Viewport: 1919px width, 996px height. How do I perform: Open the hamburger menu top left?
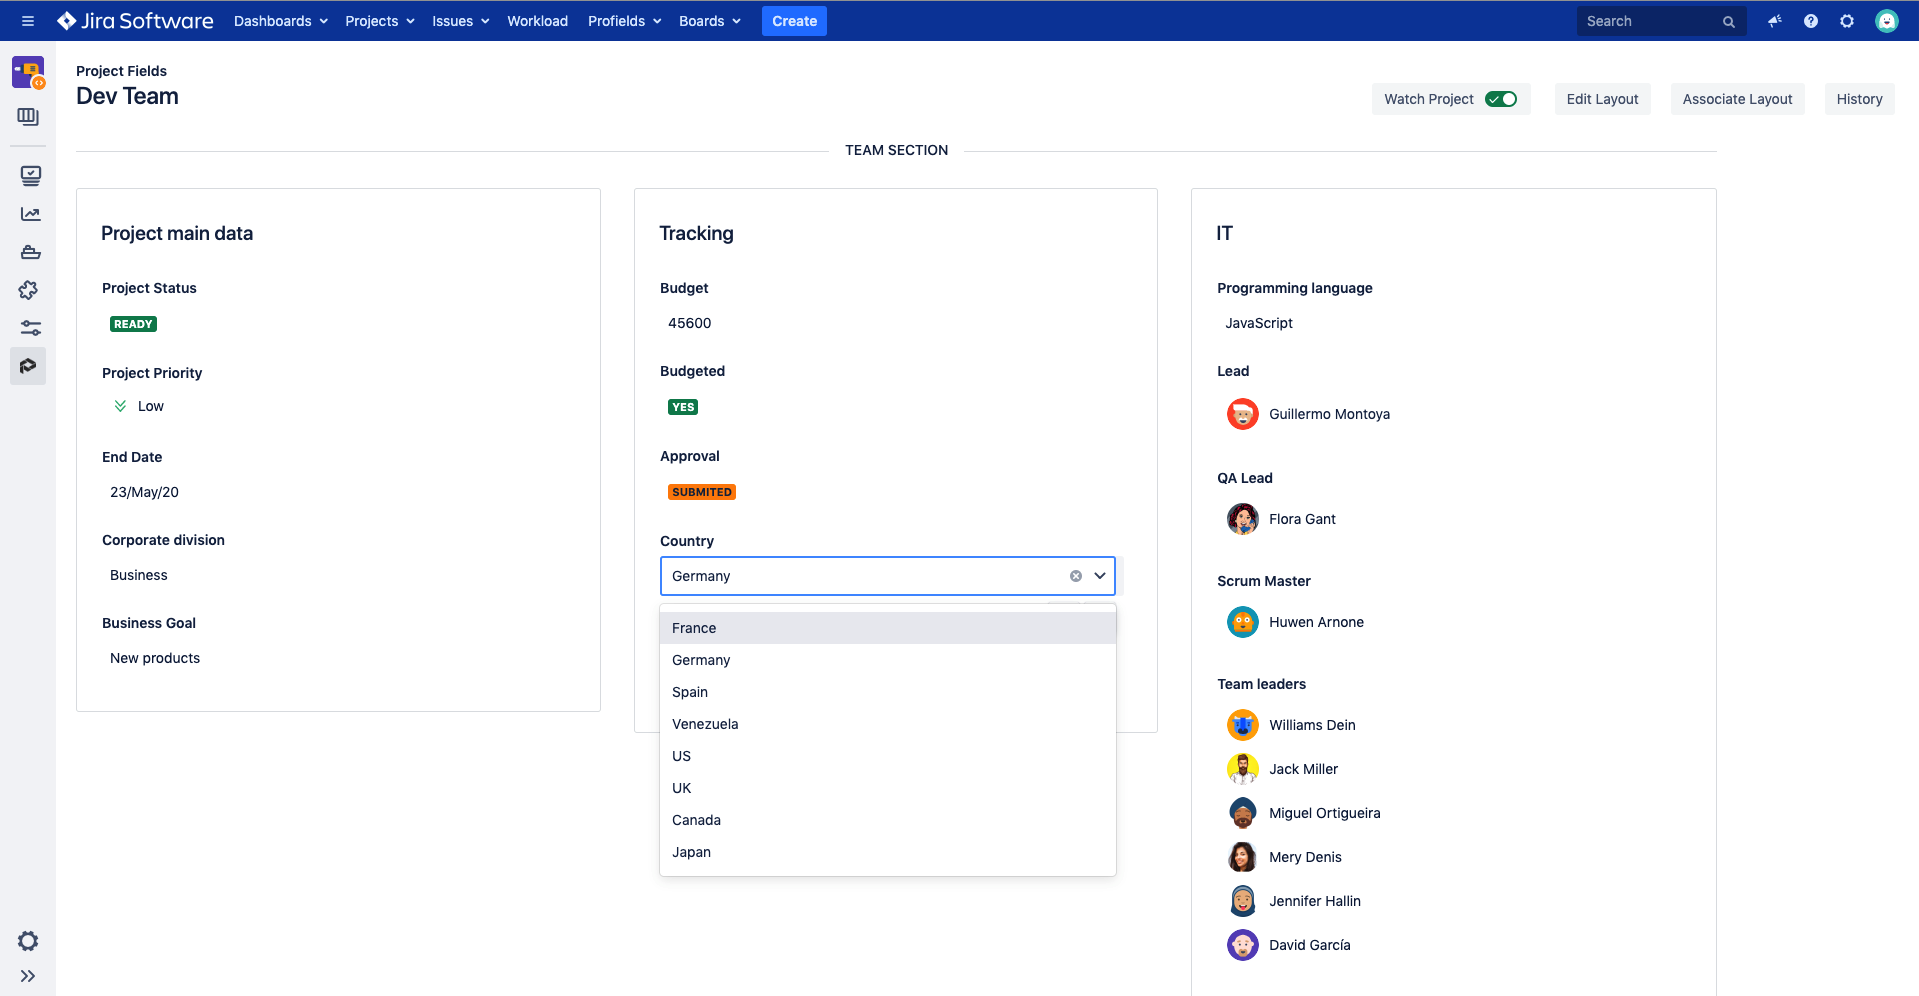click(27, 20)
